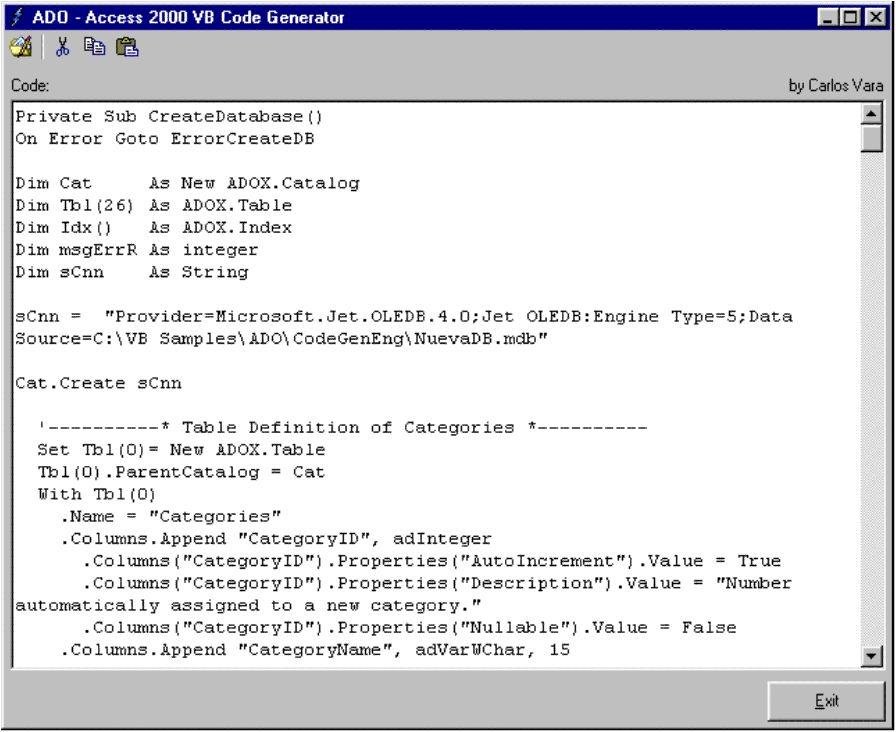The height and width of the screenshot is (732, 896).
Task: Click the vertical scrollbar thumb
Action: tap(871, 138)
